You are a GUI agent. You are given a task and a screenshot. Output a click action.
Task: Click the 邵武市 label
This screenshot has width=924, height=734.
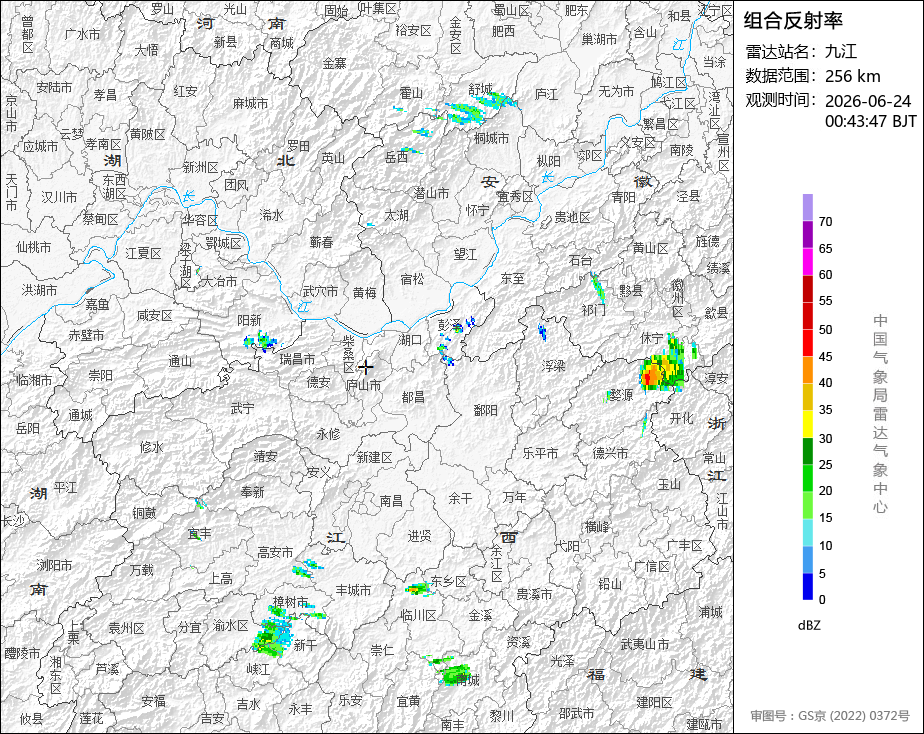pos(577,713)
